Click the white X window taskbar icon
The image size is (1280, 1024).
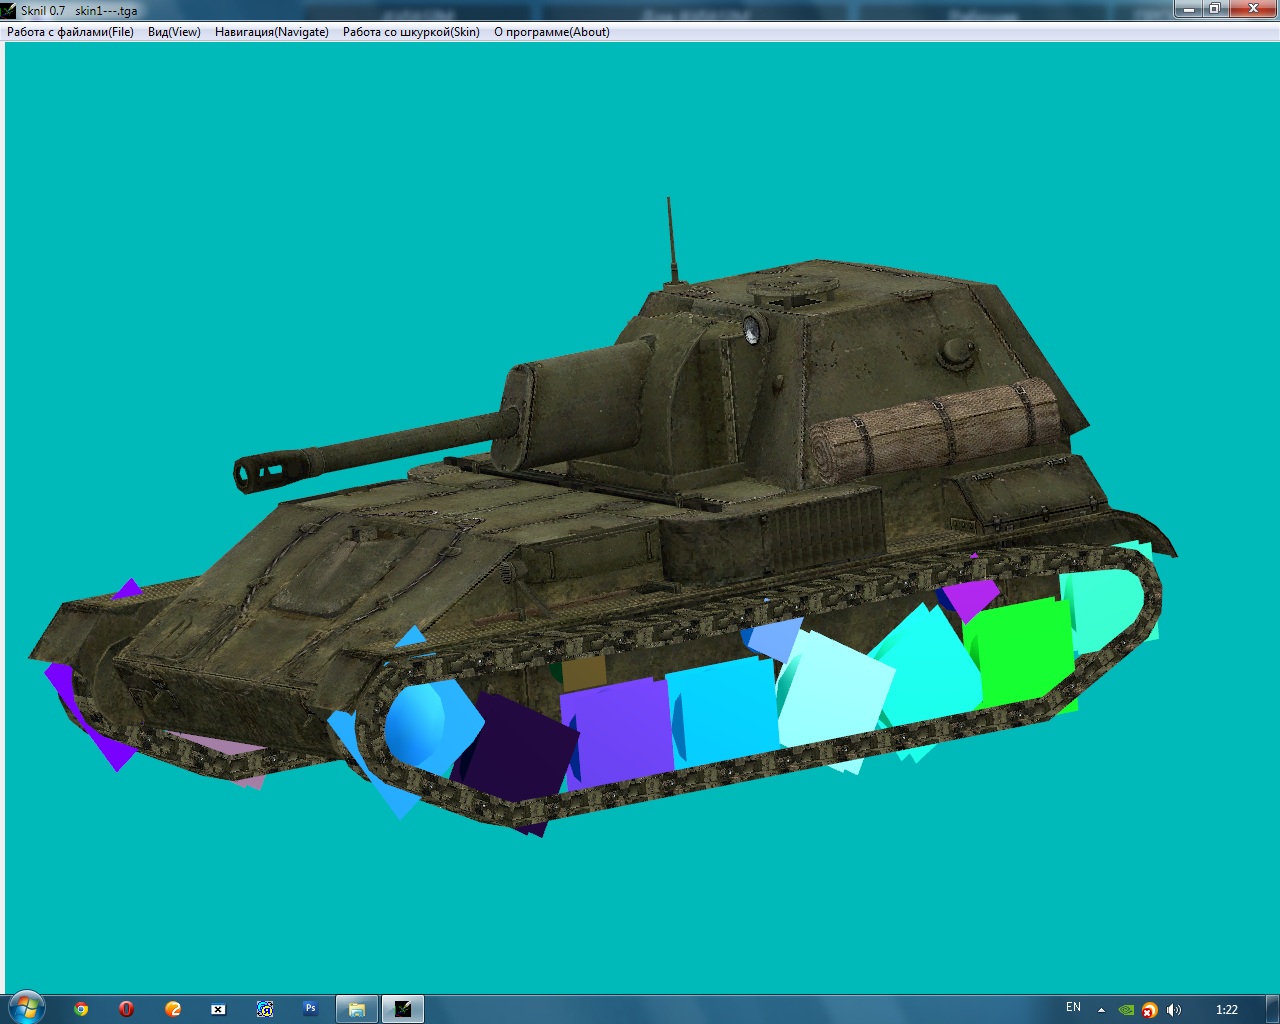tap(218, 1009)
